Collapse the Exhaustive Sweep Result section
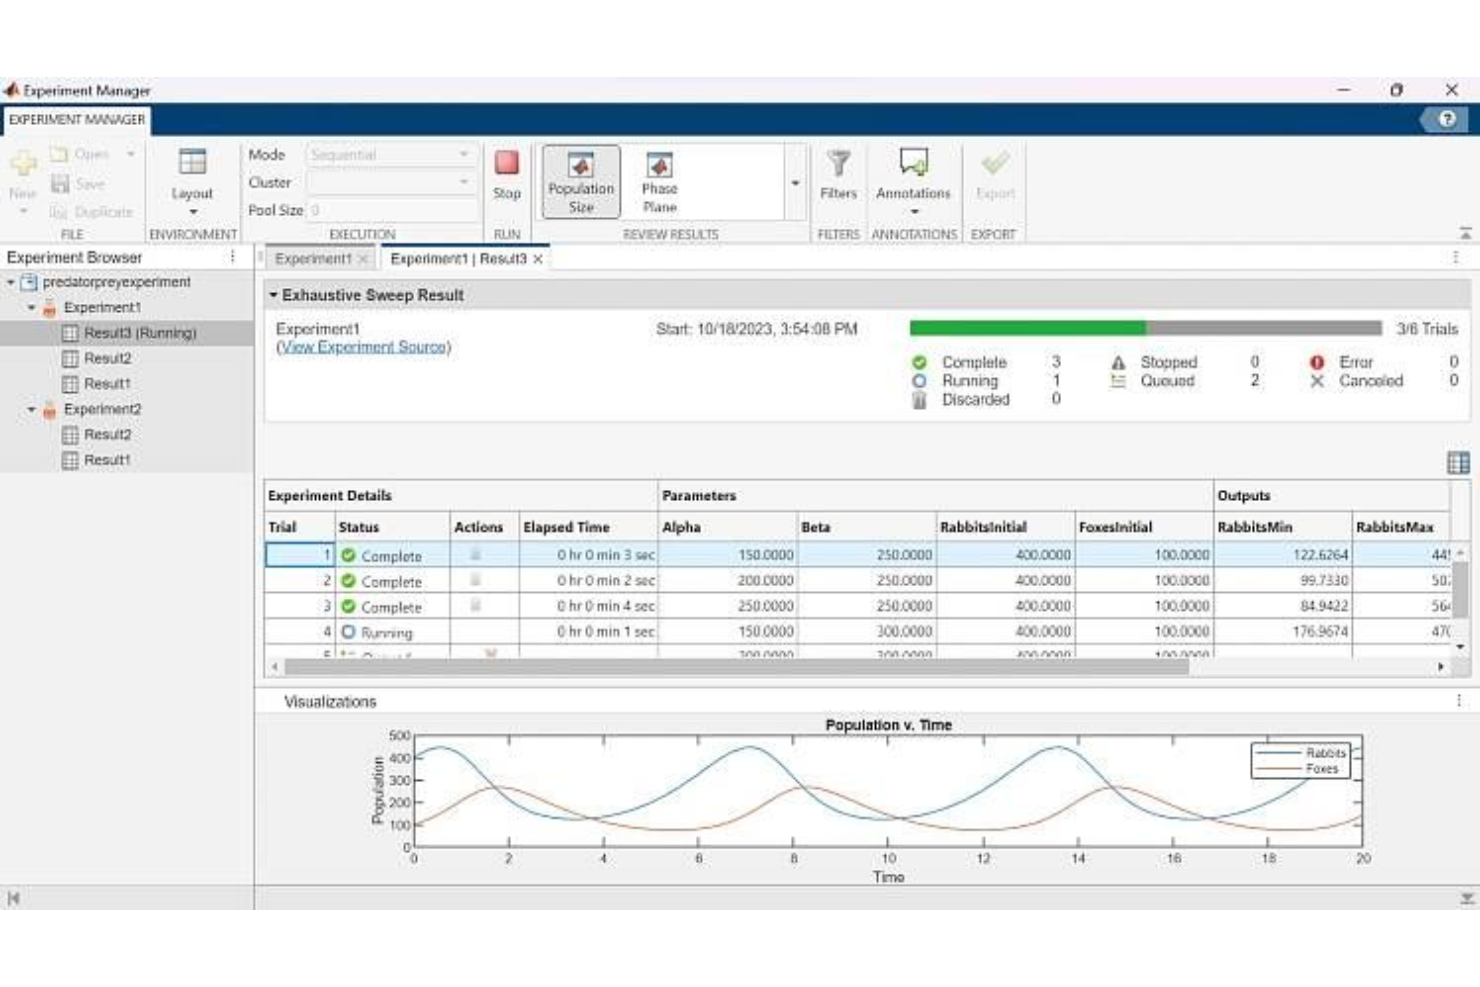 coord(273,294)
